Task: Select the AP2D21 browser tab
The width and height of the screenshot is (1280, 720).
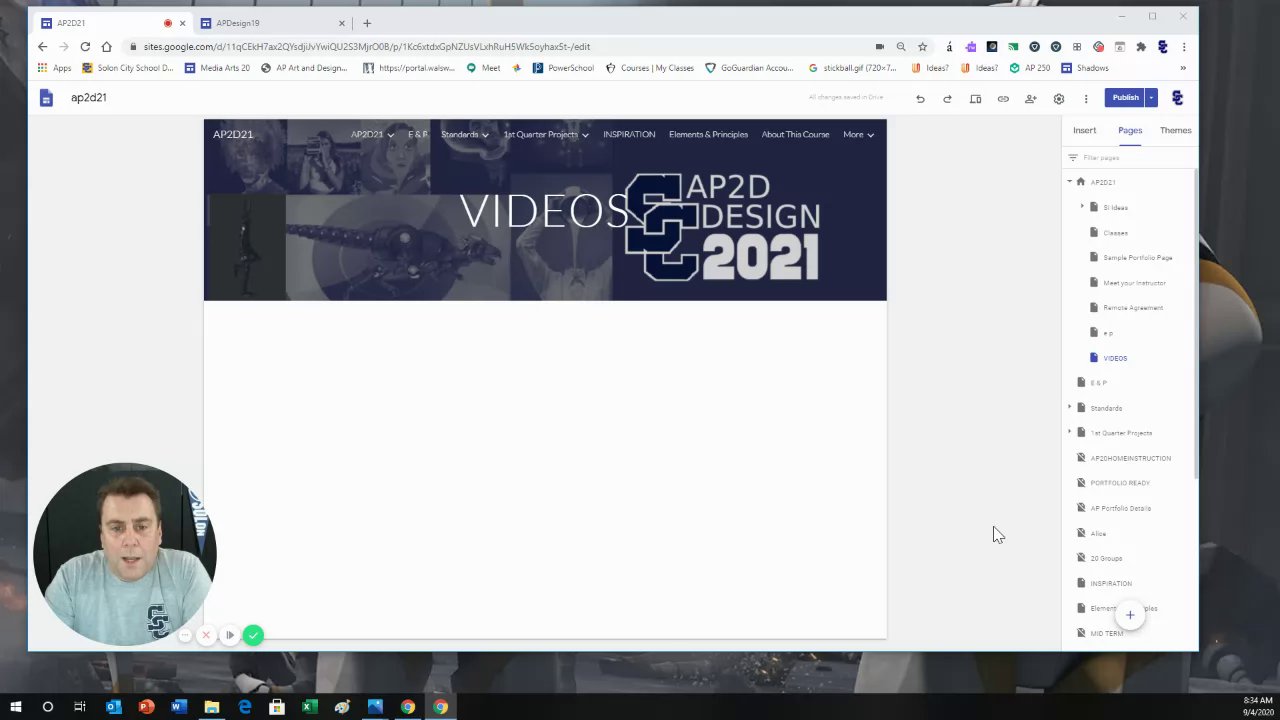Action: [110, 23]
